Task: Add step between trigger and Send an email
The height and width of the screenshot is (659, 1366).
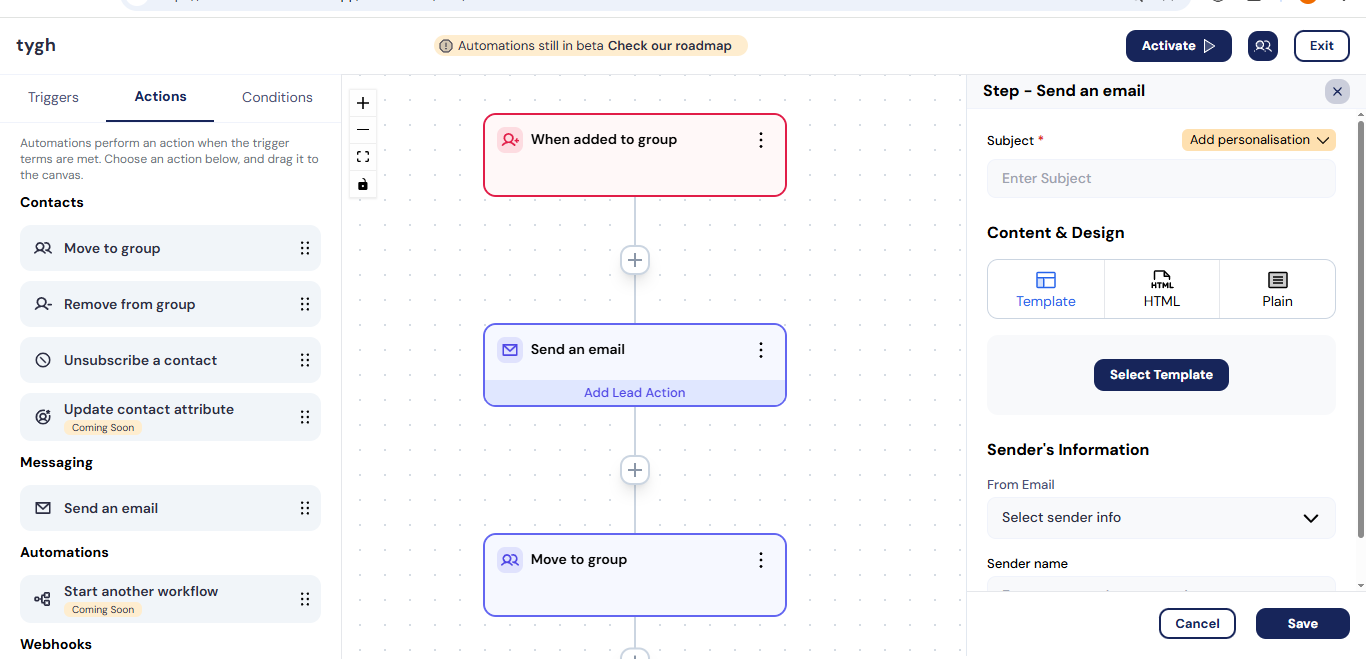Action: (x=635, y=260)
